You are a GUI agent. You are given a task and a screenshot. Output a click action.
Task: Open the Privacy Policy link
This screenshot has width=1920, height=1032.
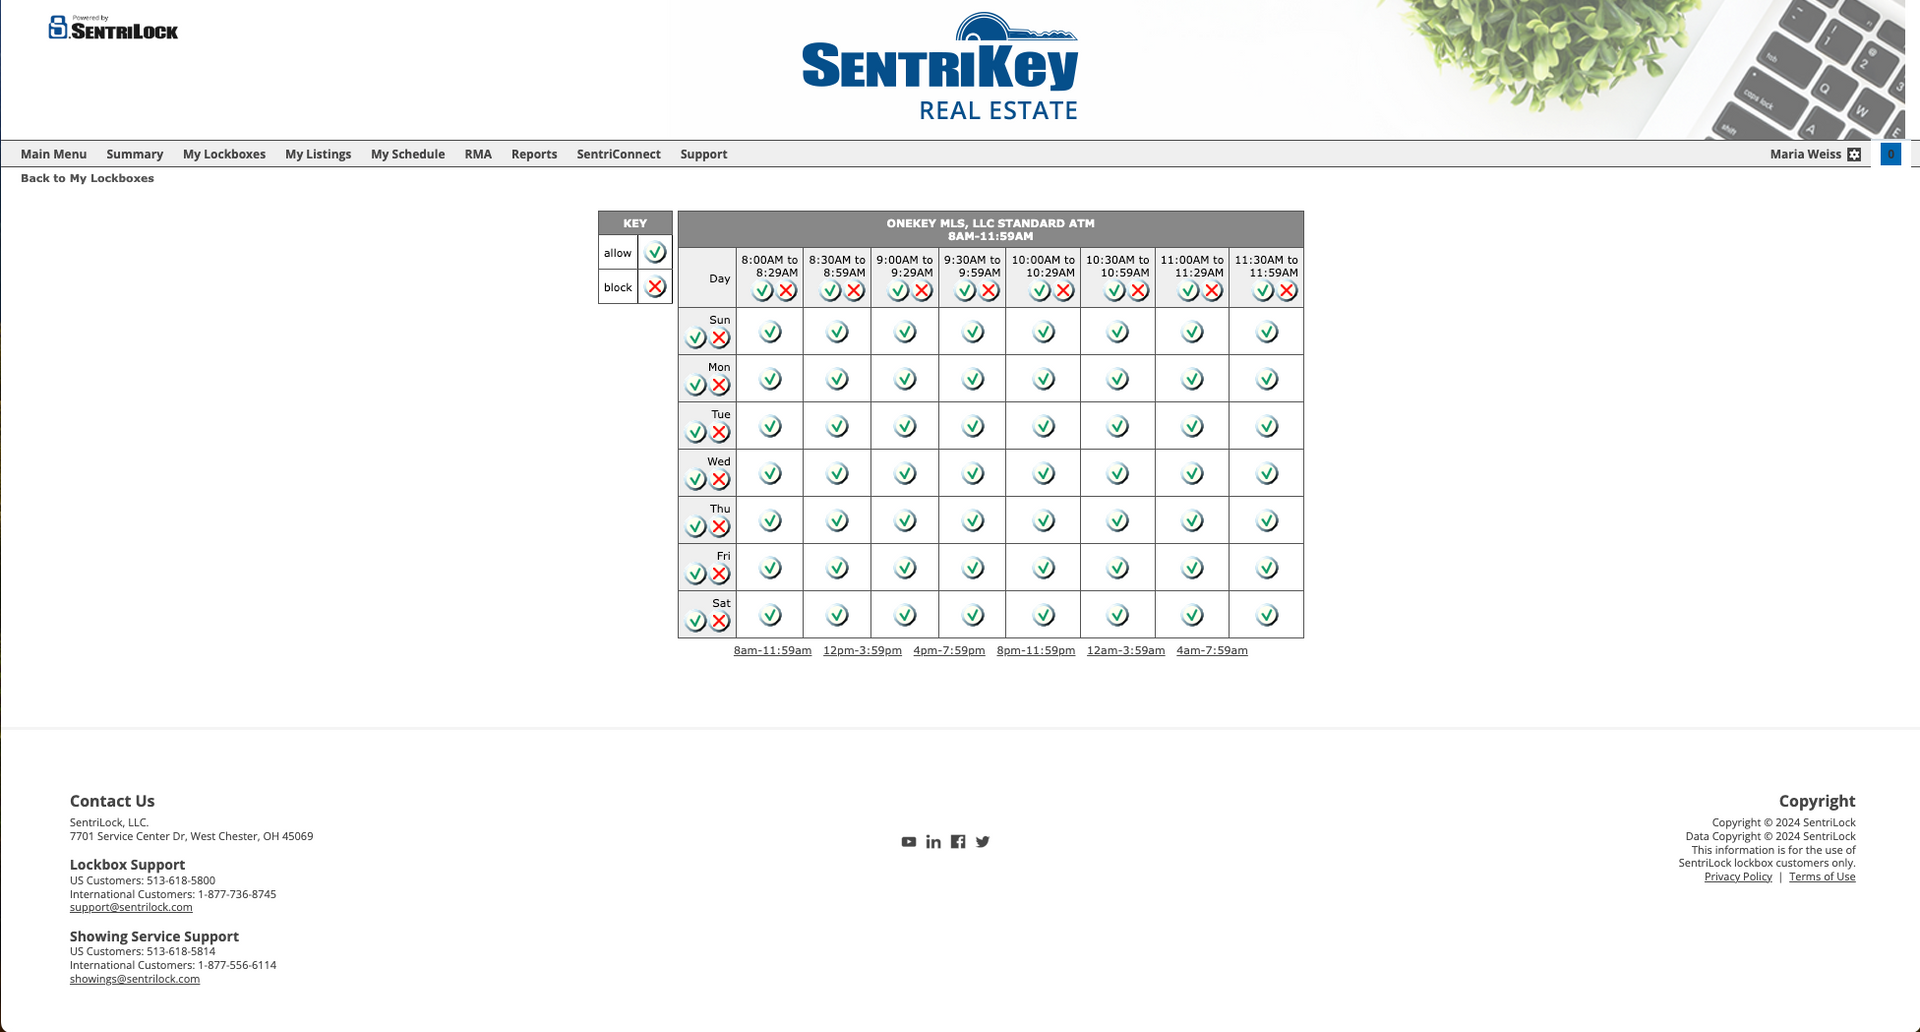pyautogui.click(x=1738, y=876)
